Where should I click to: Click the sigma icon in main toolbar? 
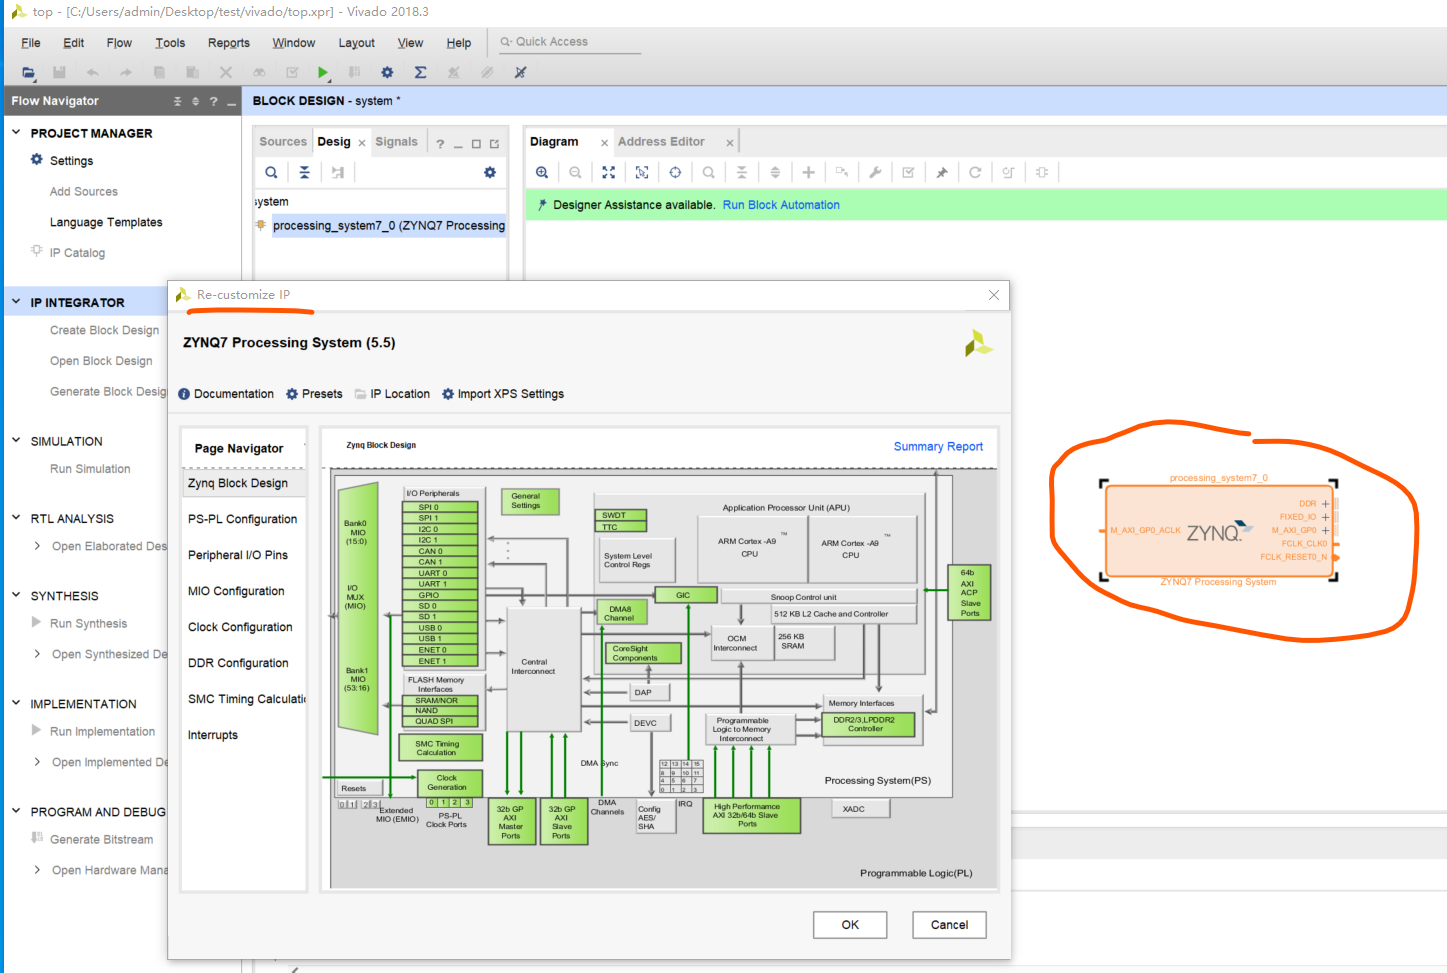(420, 72)
